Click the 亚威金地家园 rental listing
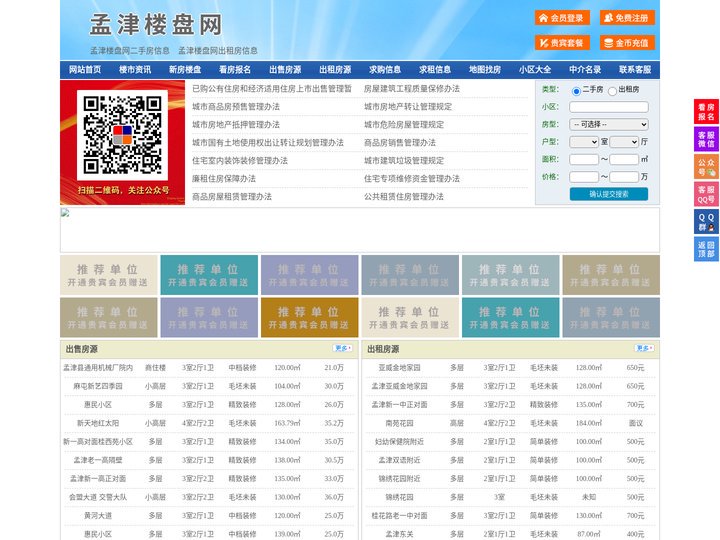The height and width of the screenshot is (540, 720). [x=399, y=367]
